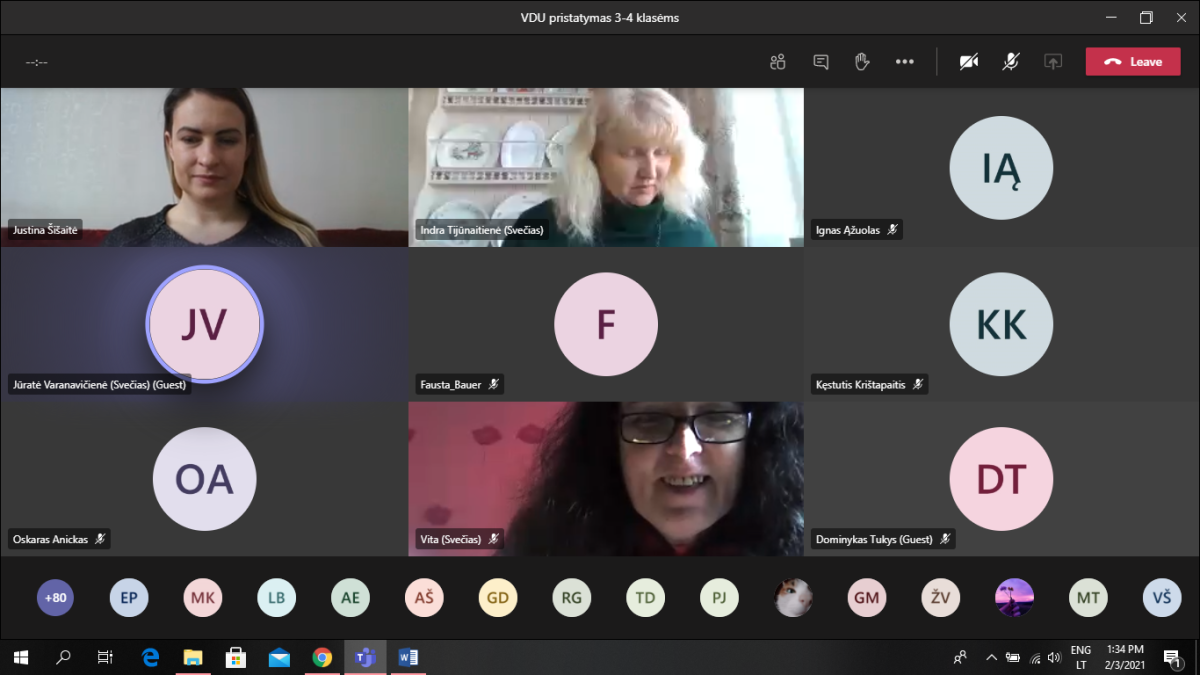Leave the meeting

[1133, 62]
